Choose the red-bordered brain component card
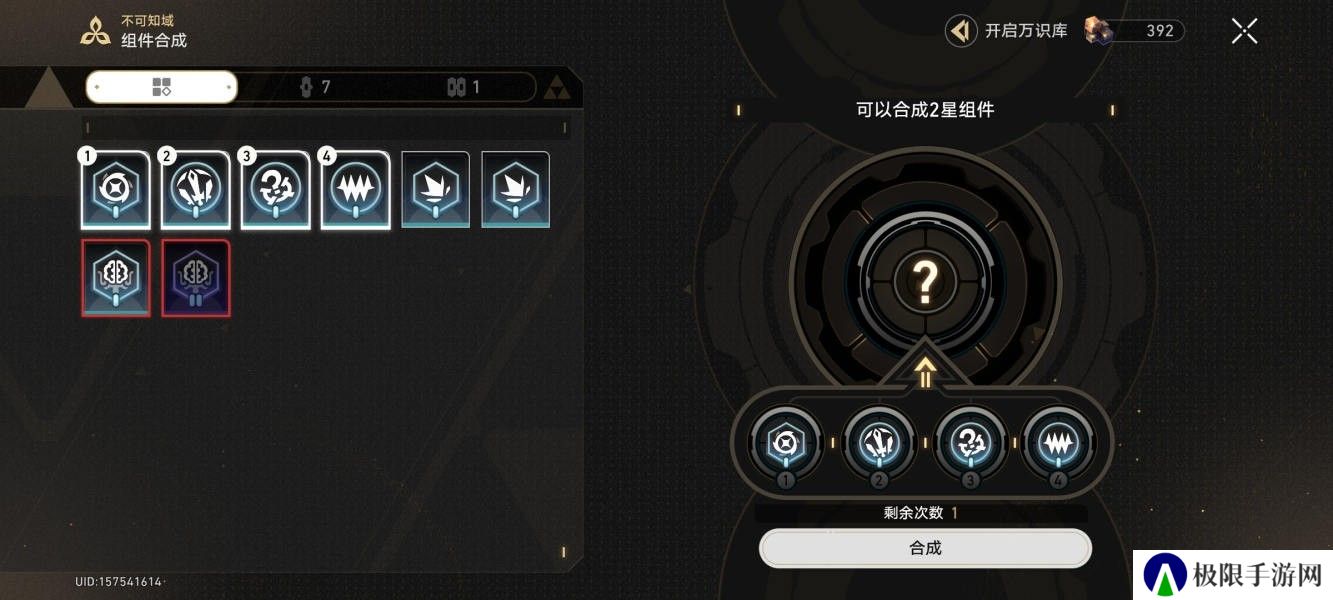This screenshot has width=1333, height=600. point(116,278)
